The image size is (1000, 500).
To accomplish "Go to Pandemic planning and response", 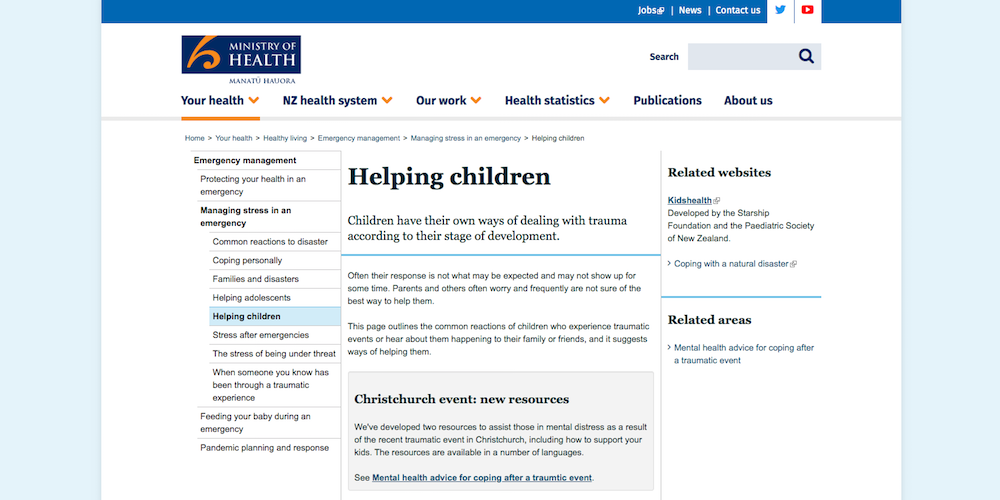I will click(x=264, y=448).
